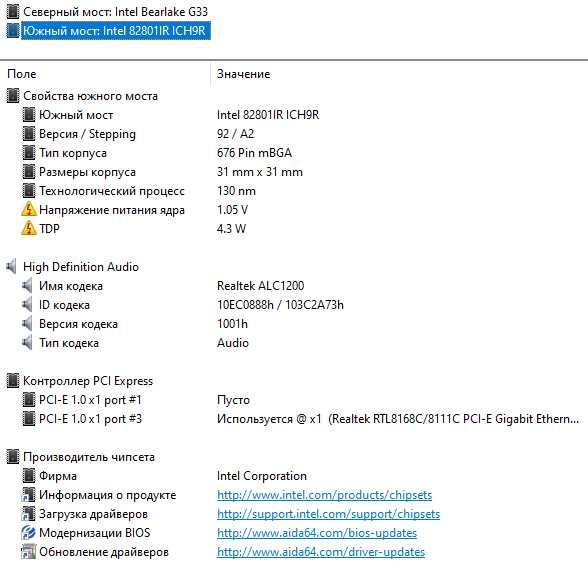Click the value 31 mm x 31 mm

(x=260, y=172)
